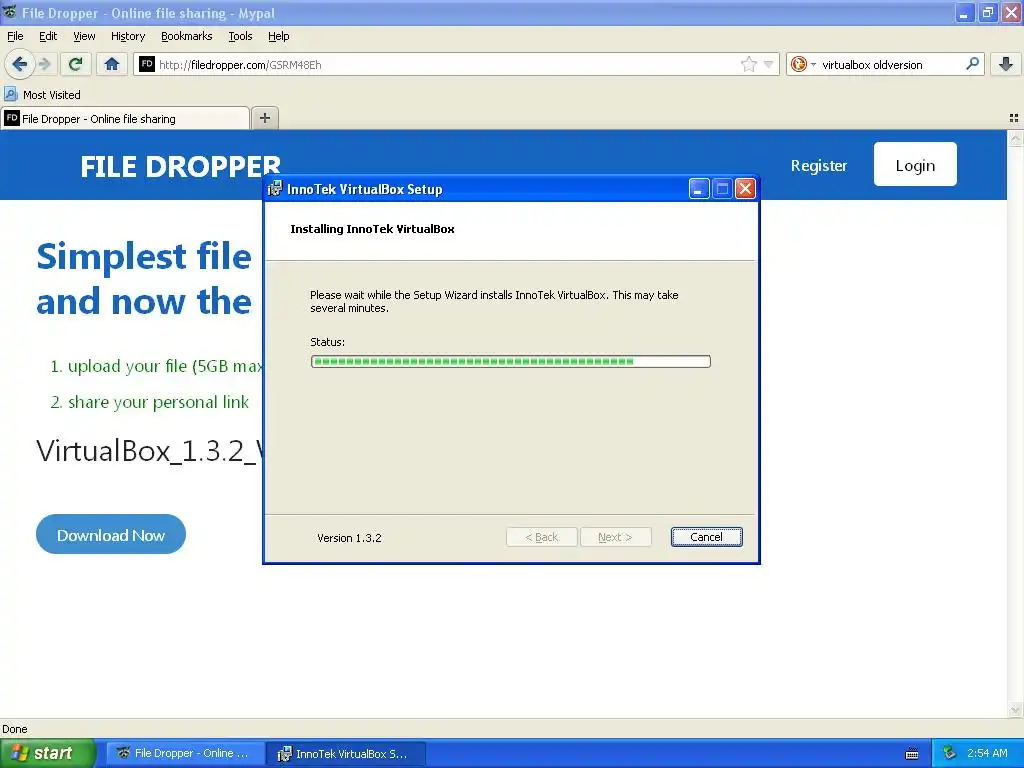Viewport: 1024px width, 768px height.
Task: Click the system tray network icon
Action: [x=949, y=753]
